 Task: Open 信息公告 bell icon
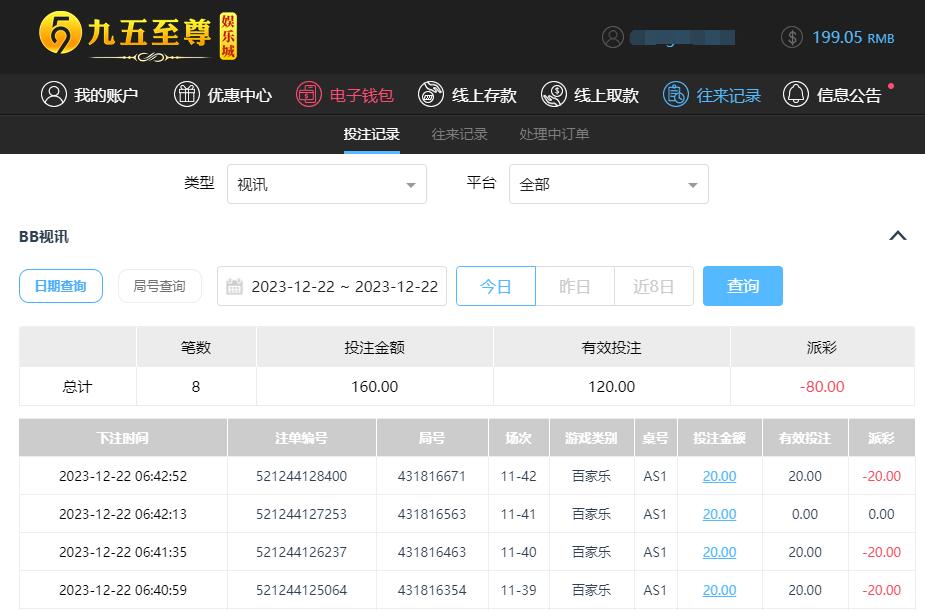(796, 95)
